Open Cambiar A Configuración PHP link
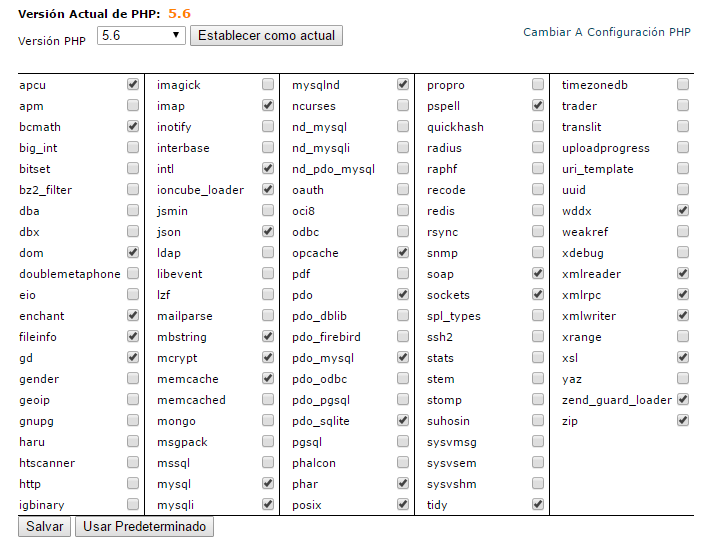 coord(607,32)
